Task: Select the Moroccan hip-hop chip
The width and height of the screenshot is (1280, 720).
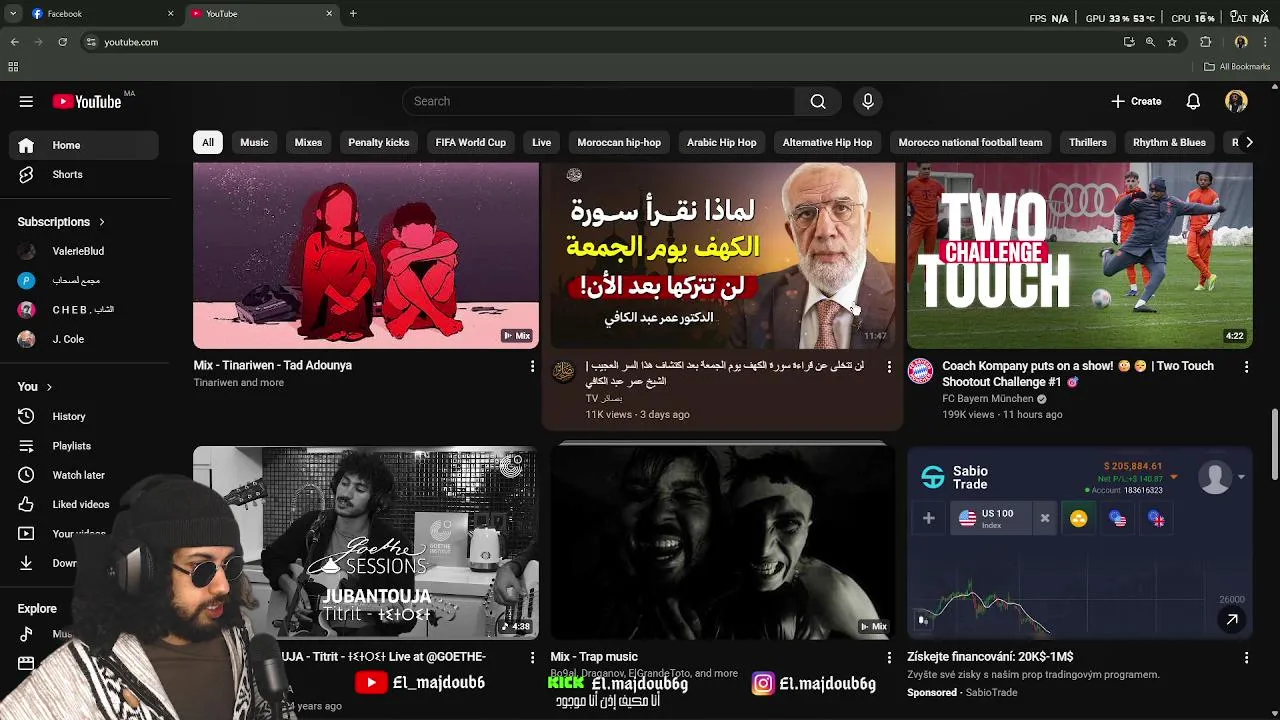Action: click(619, 142)
